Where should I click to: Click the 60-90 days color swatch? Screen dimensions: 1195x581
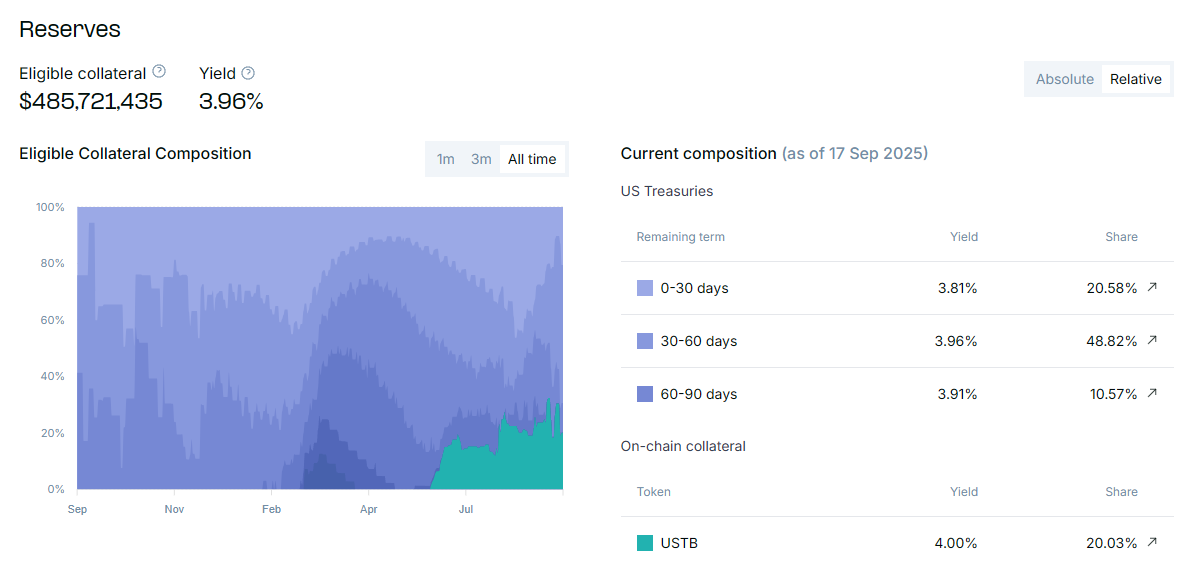pyautogui.click(x=645, y=394)
